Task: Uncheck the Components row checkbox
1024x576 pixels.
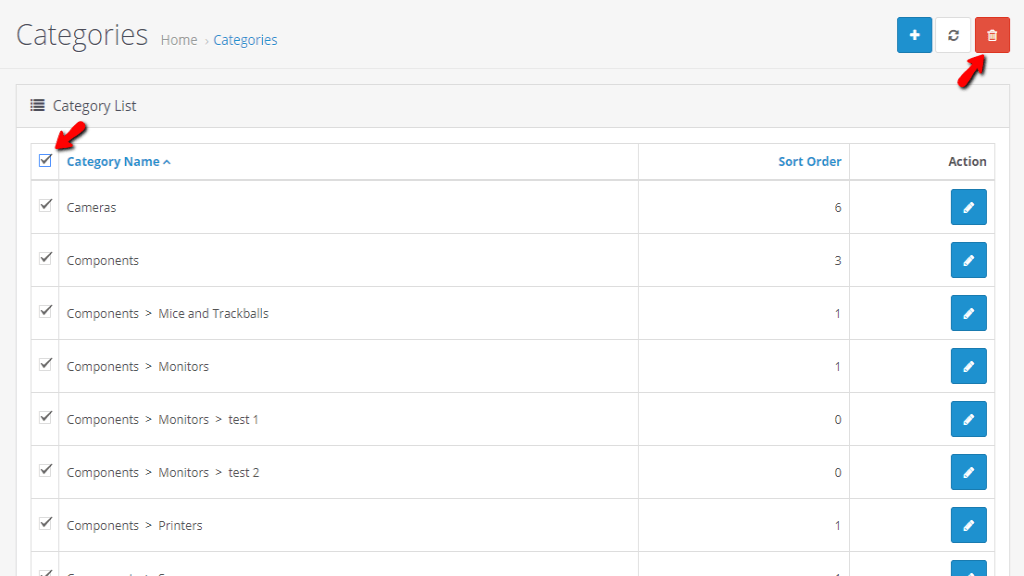Action: tap(44, 257)
